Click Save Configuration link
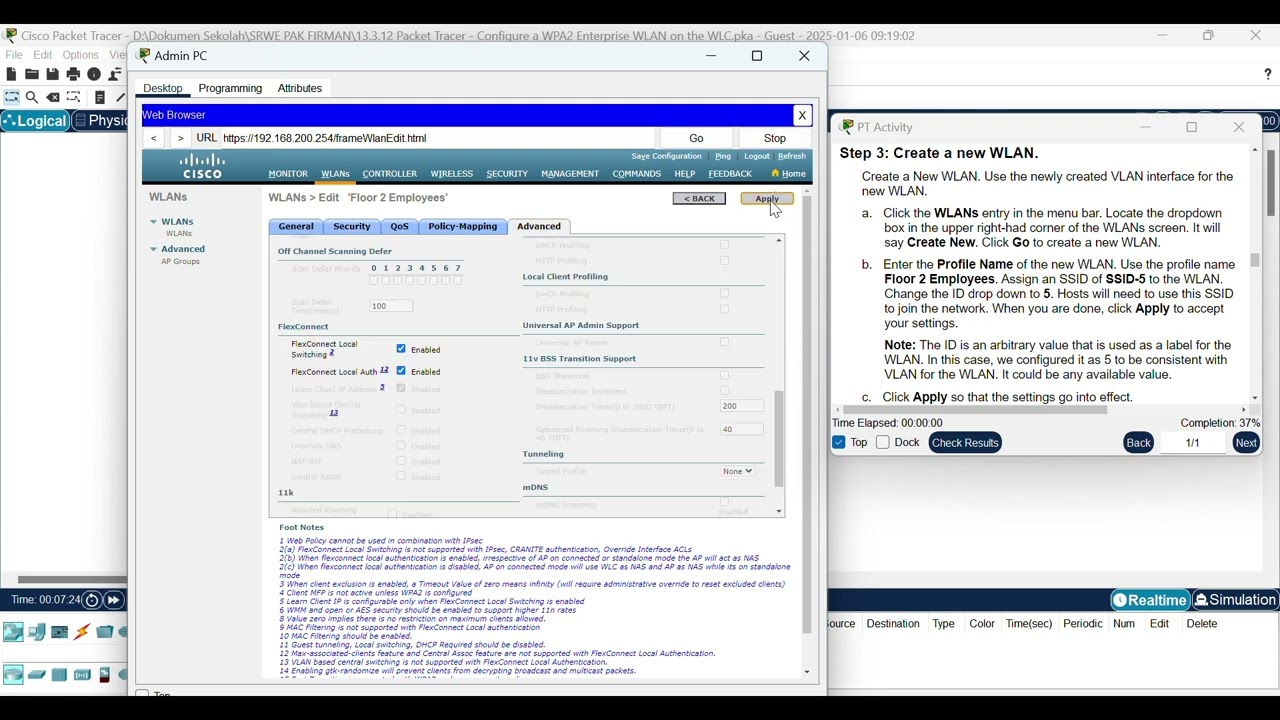Viewport: 1280px width, 720px height. click(x=667, y=156)
